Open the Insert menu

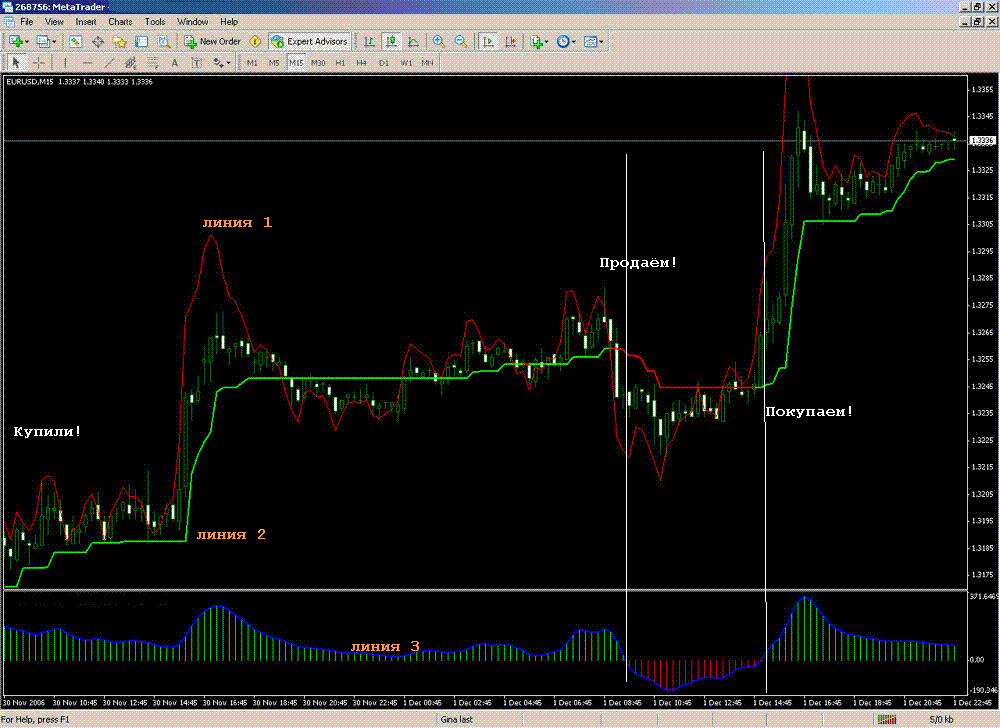pyautogui.click(x=86, y=21)
